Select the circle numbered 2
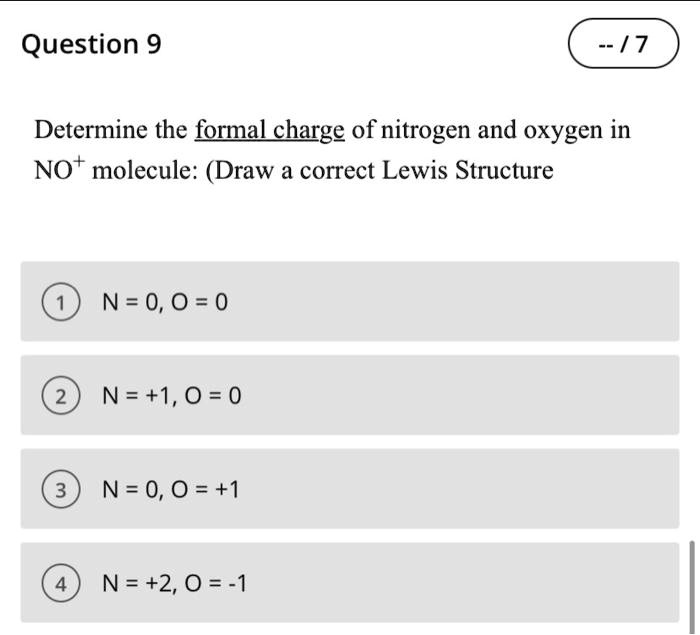The image size is (700, 635). coord(62,397)
